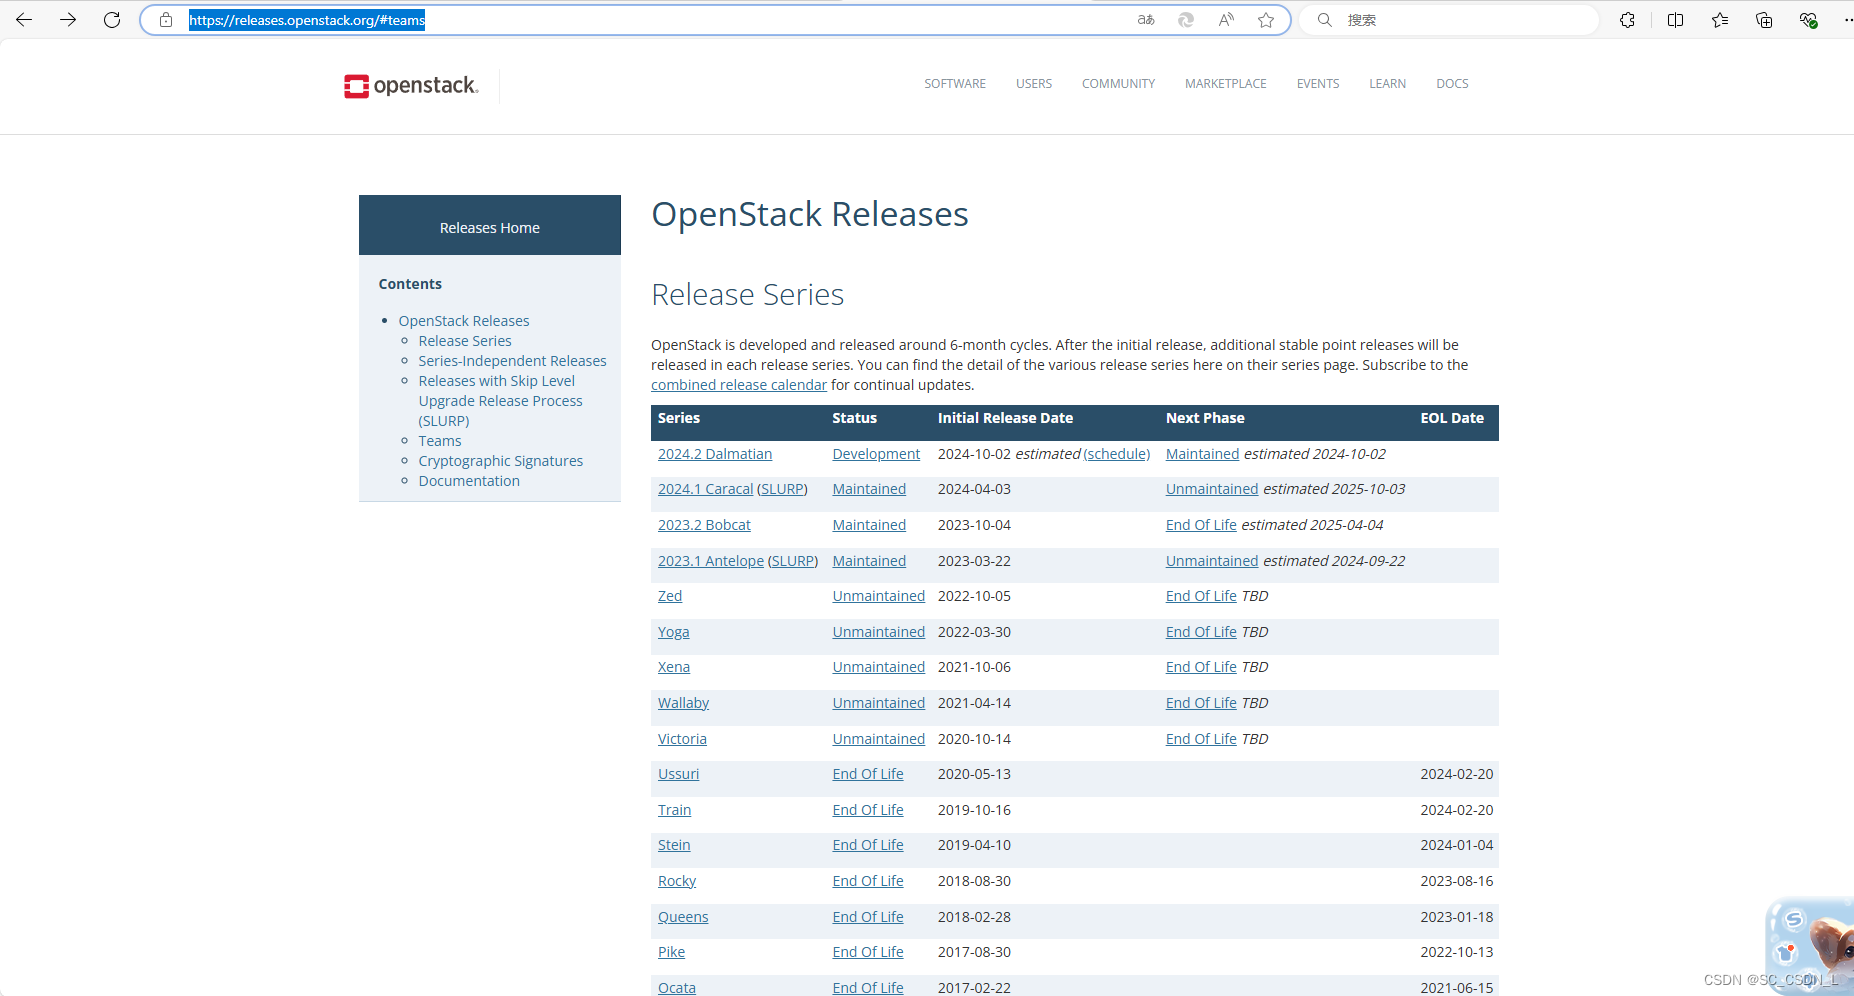Open Releases with Skip Level Upgrade link
1854x996 pixels.
pos(500,401)
